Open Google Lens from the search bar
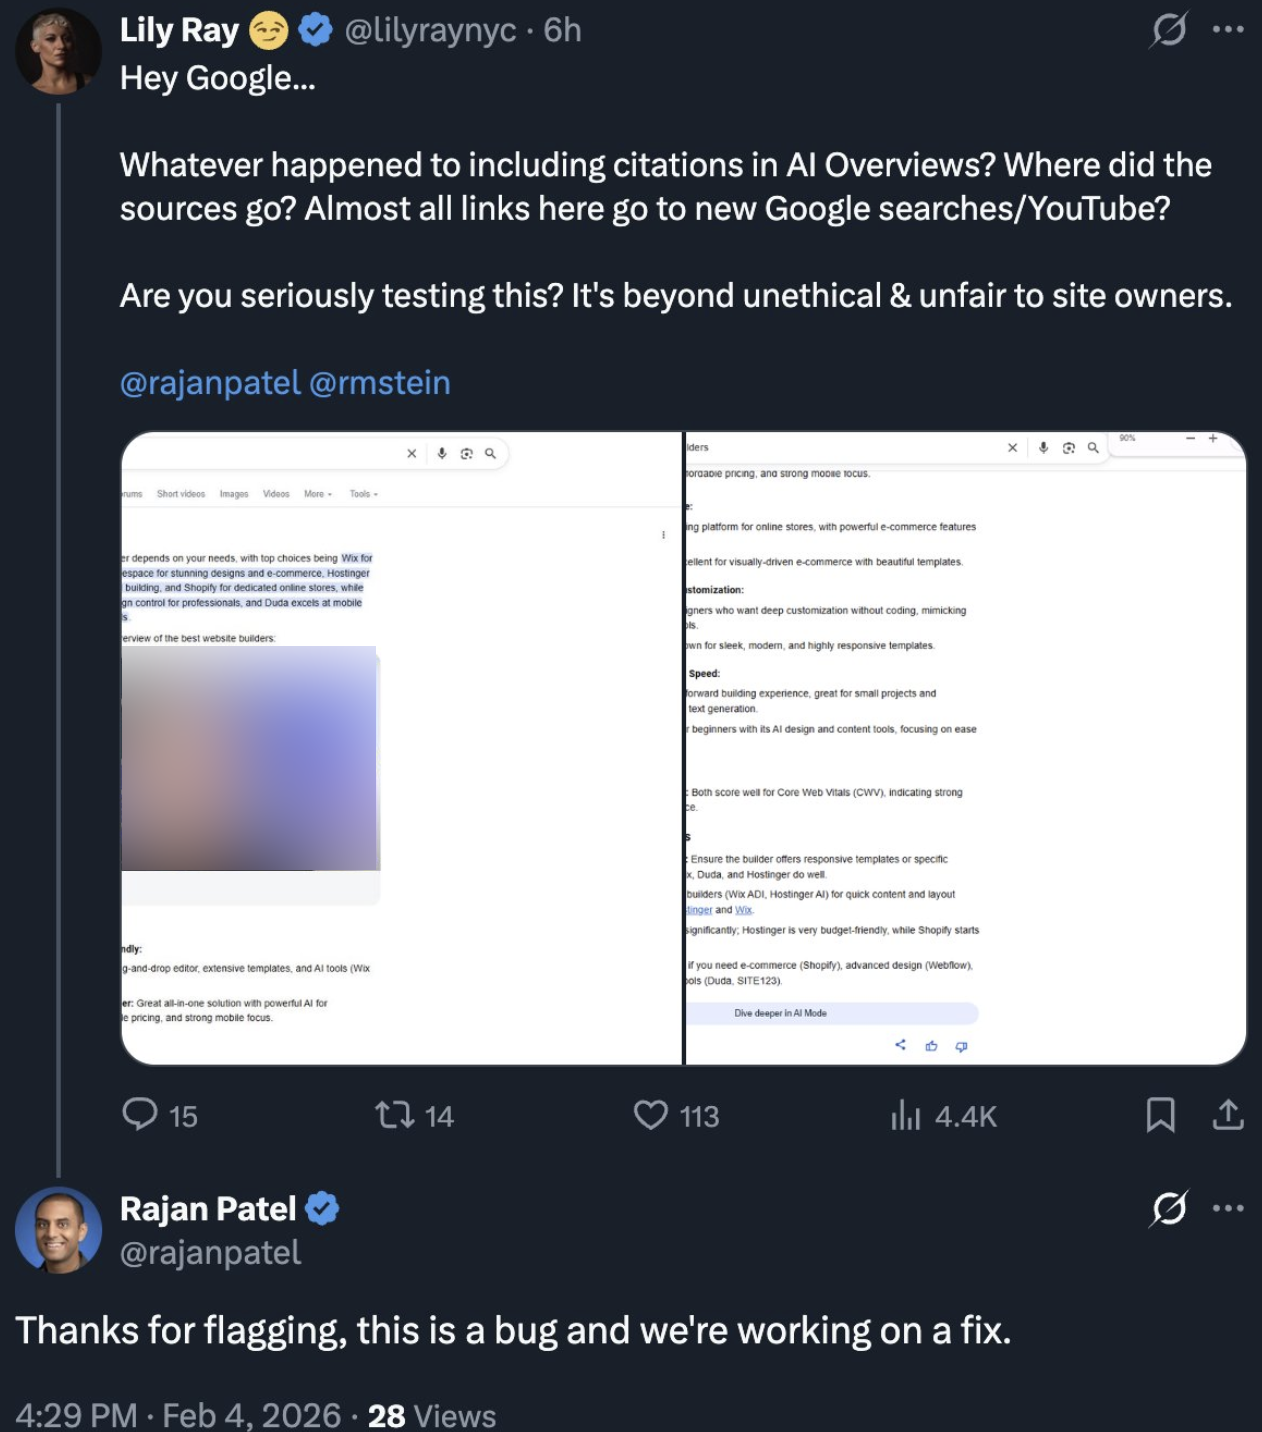 466,452
